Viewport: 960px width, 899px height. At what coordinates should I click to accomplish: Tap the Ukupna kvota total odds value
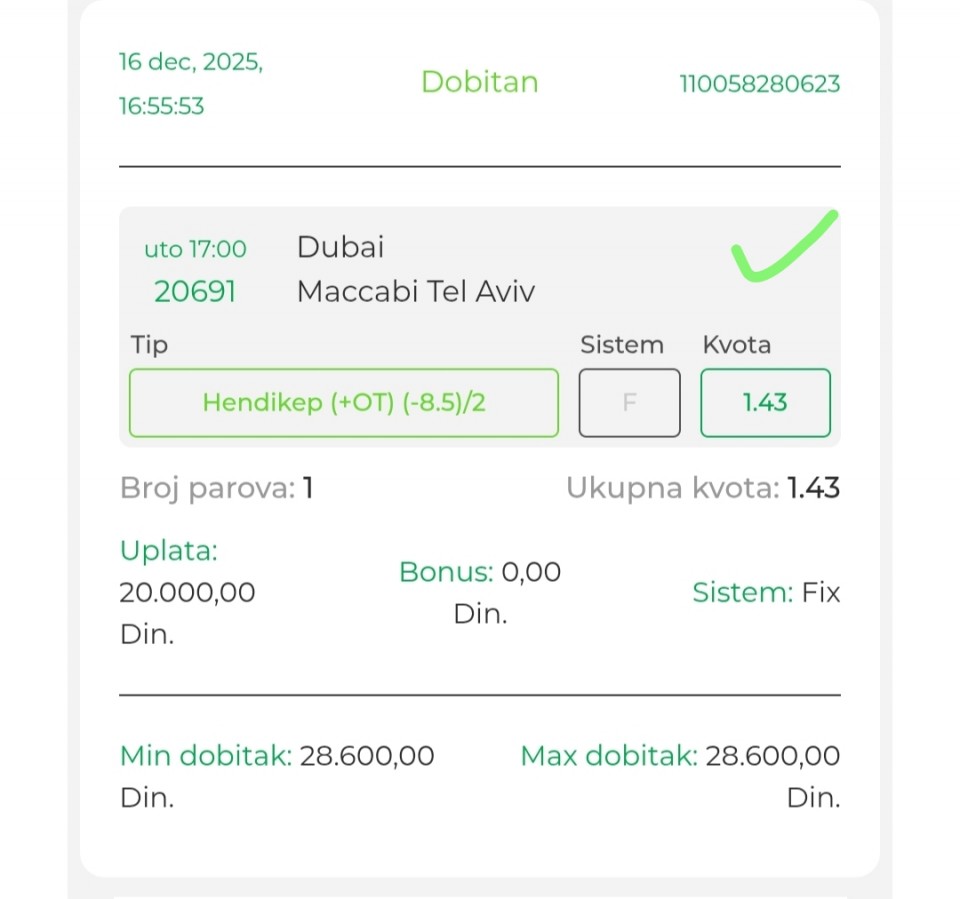click(x=812, y=488)
